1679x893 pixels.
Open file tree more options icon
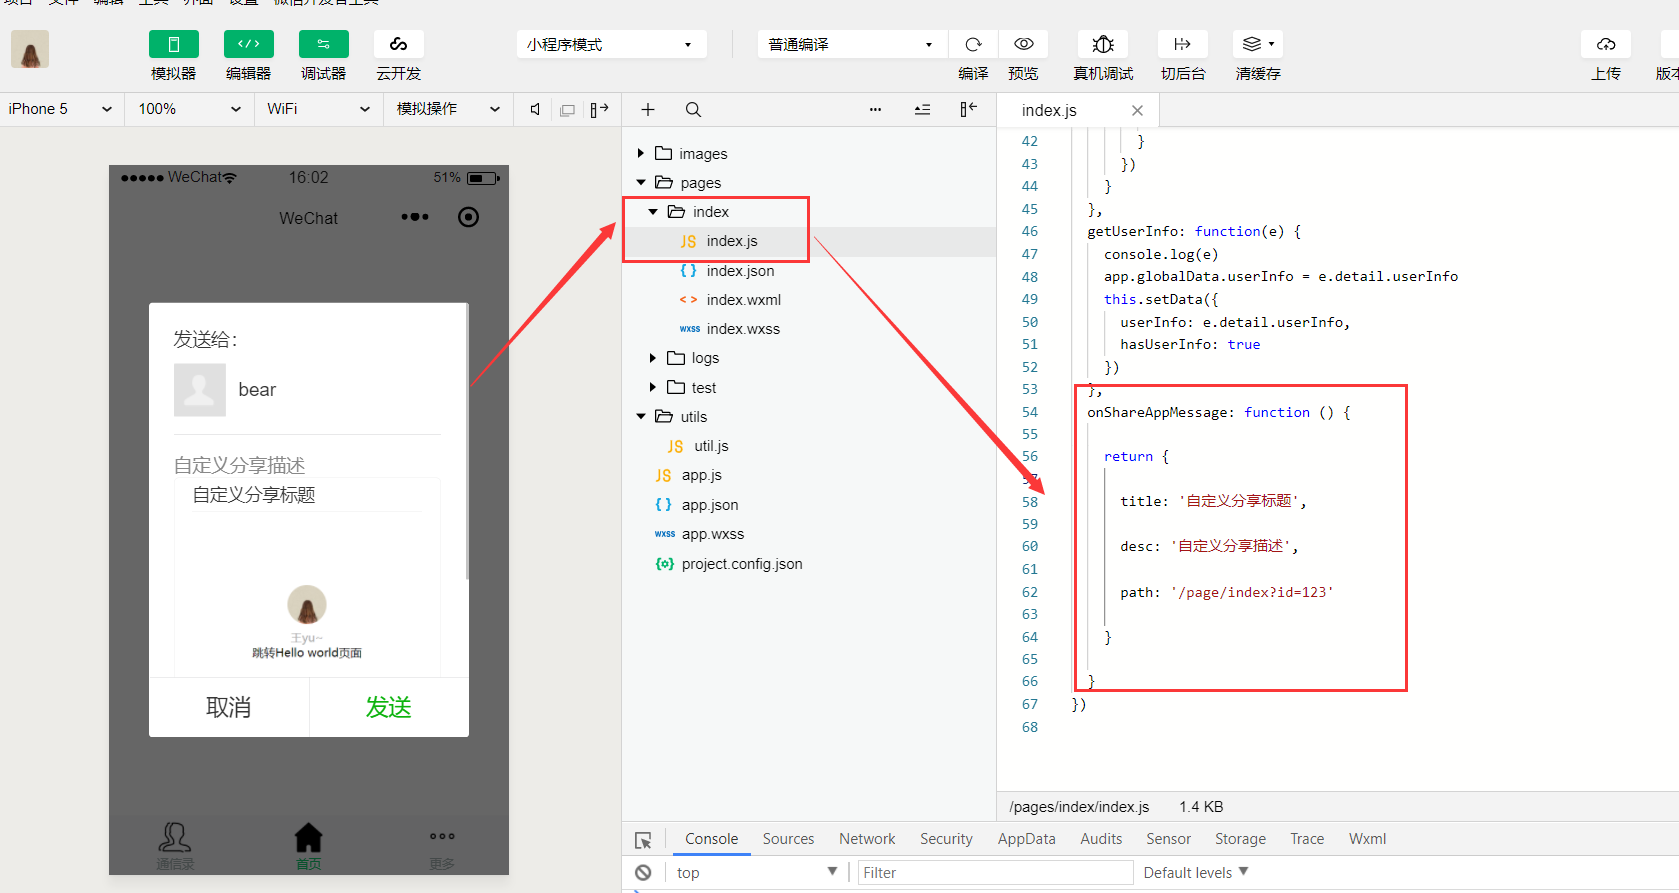[875, 109]
